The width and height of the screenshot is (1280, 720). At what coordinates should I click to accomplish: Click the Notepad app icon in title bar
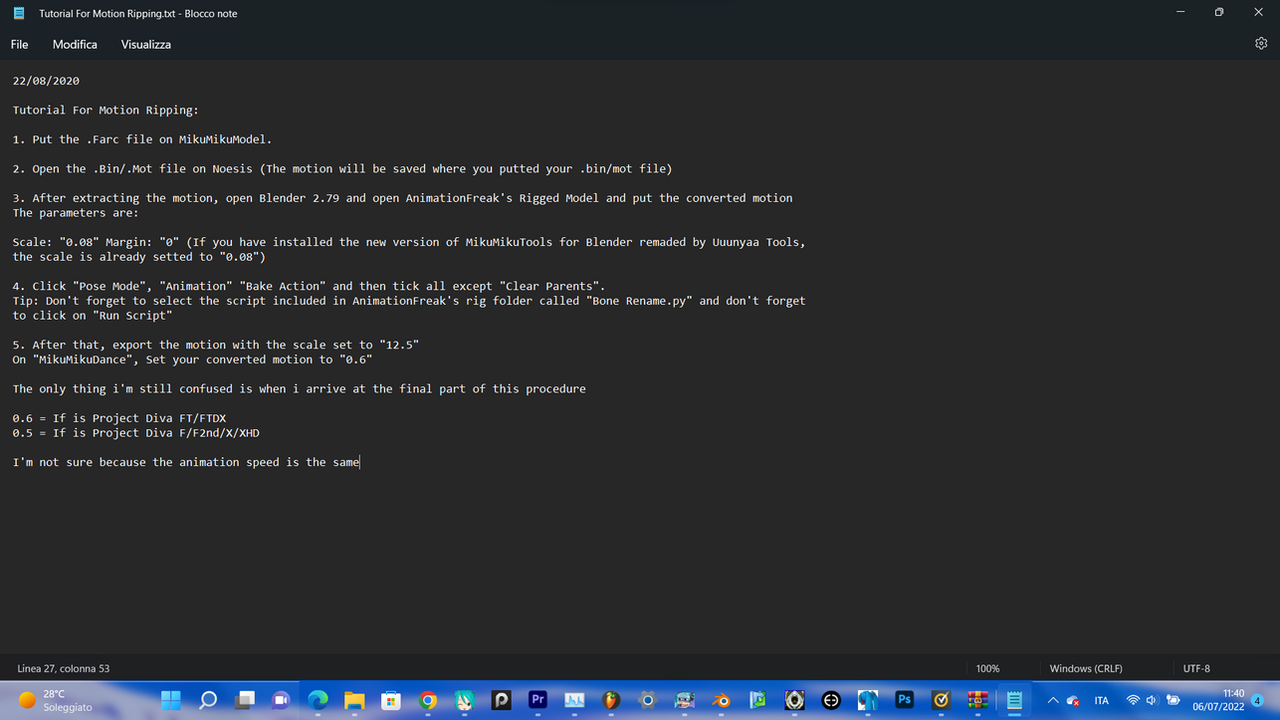[19, 14]
